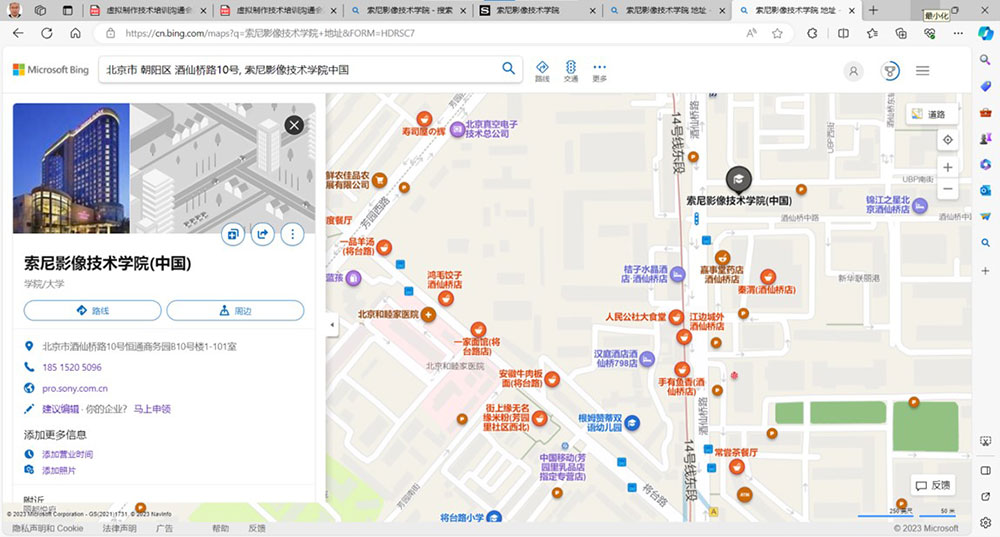
Task: Open the Microsoft Rewards medal icon
Action: pos(890,71)
